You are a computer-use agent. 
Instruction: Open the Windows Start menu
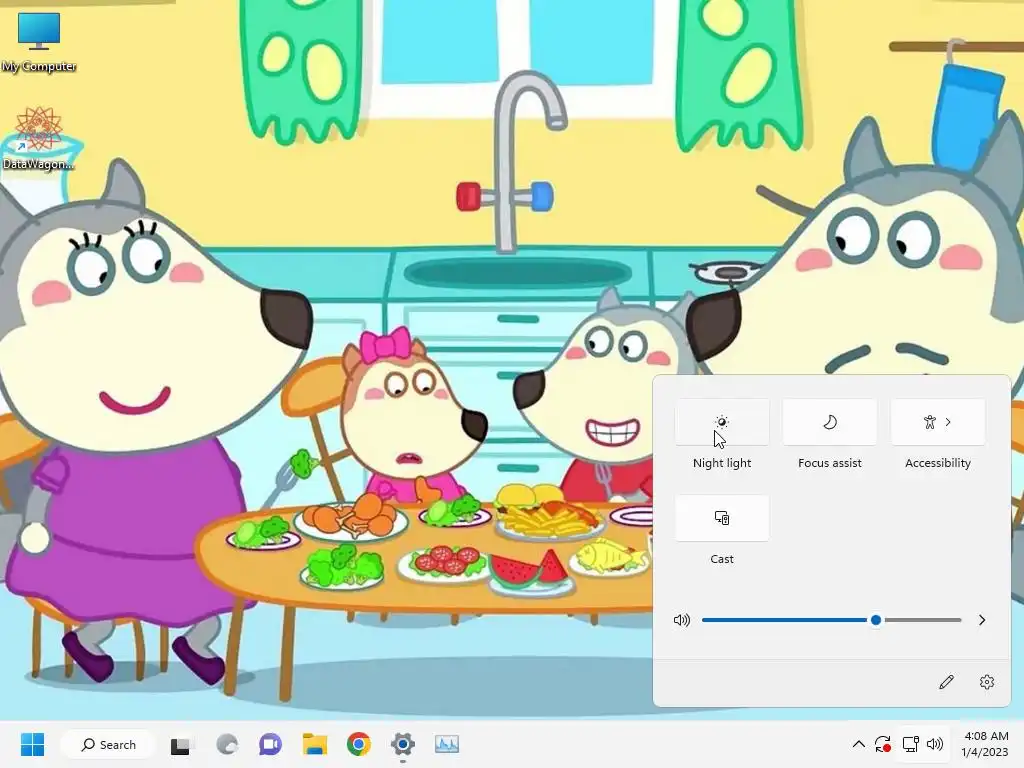click(32, 744)
